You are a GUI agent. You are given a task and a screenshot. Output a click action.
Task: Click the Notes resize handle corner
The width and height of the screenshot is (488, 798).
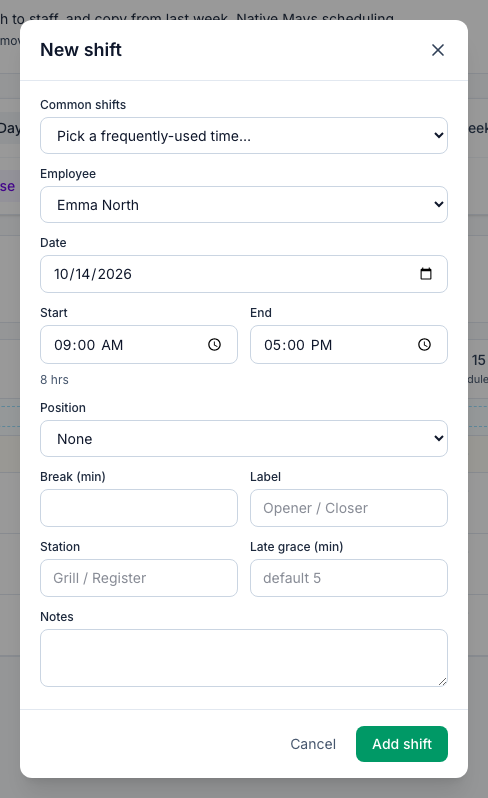(442, 682)
